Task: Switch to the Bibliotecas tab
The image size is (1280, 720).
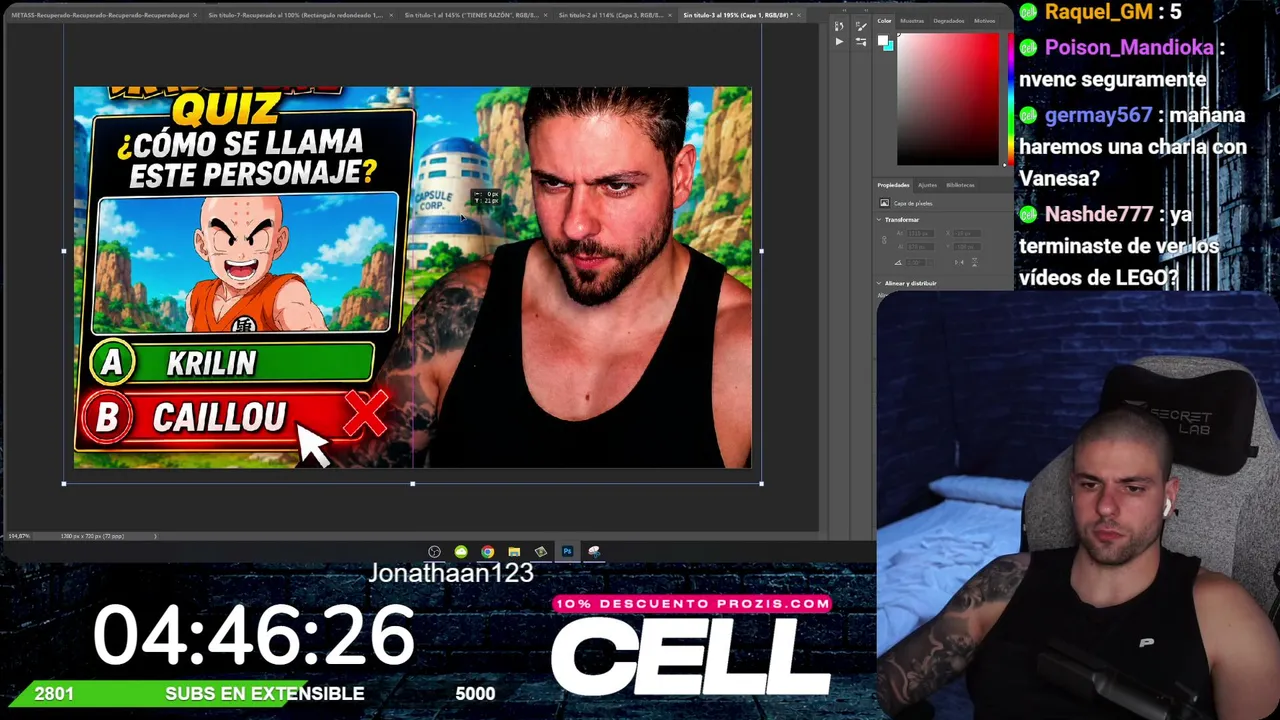Action: point(960,185)
